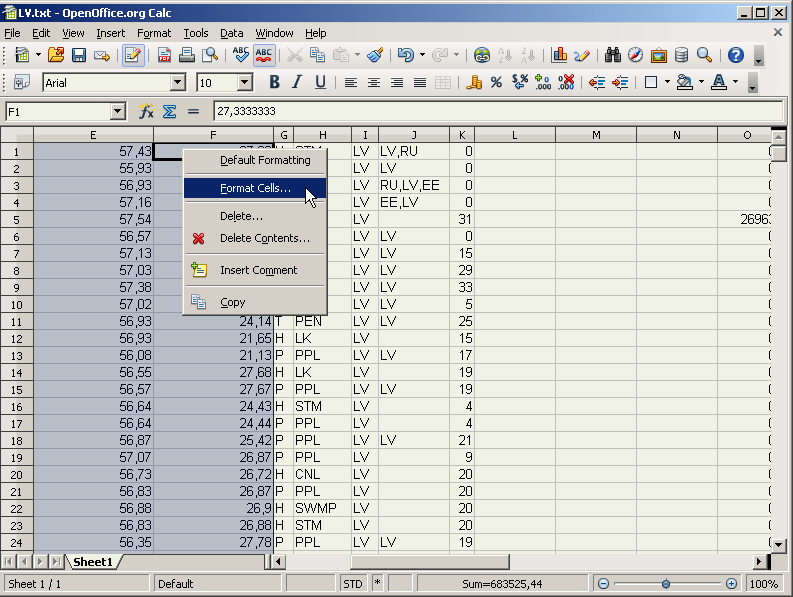The width and height of the screenshot is (793, 597).
Task: Click column header L
Action: [x=514, y=135]
